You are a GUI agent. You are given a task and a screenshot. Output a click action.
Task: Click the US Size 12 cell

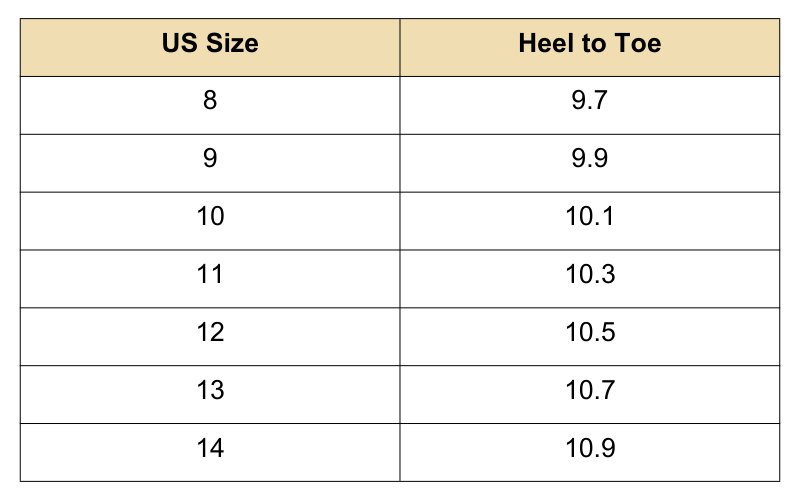[x=210, y=333]
